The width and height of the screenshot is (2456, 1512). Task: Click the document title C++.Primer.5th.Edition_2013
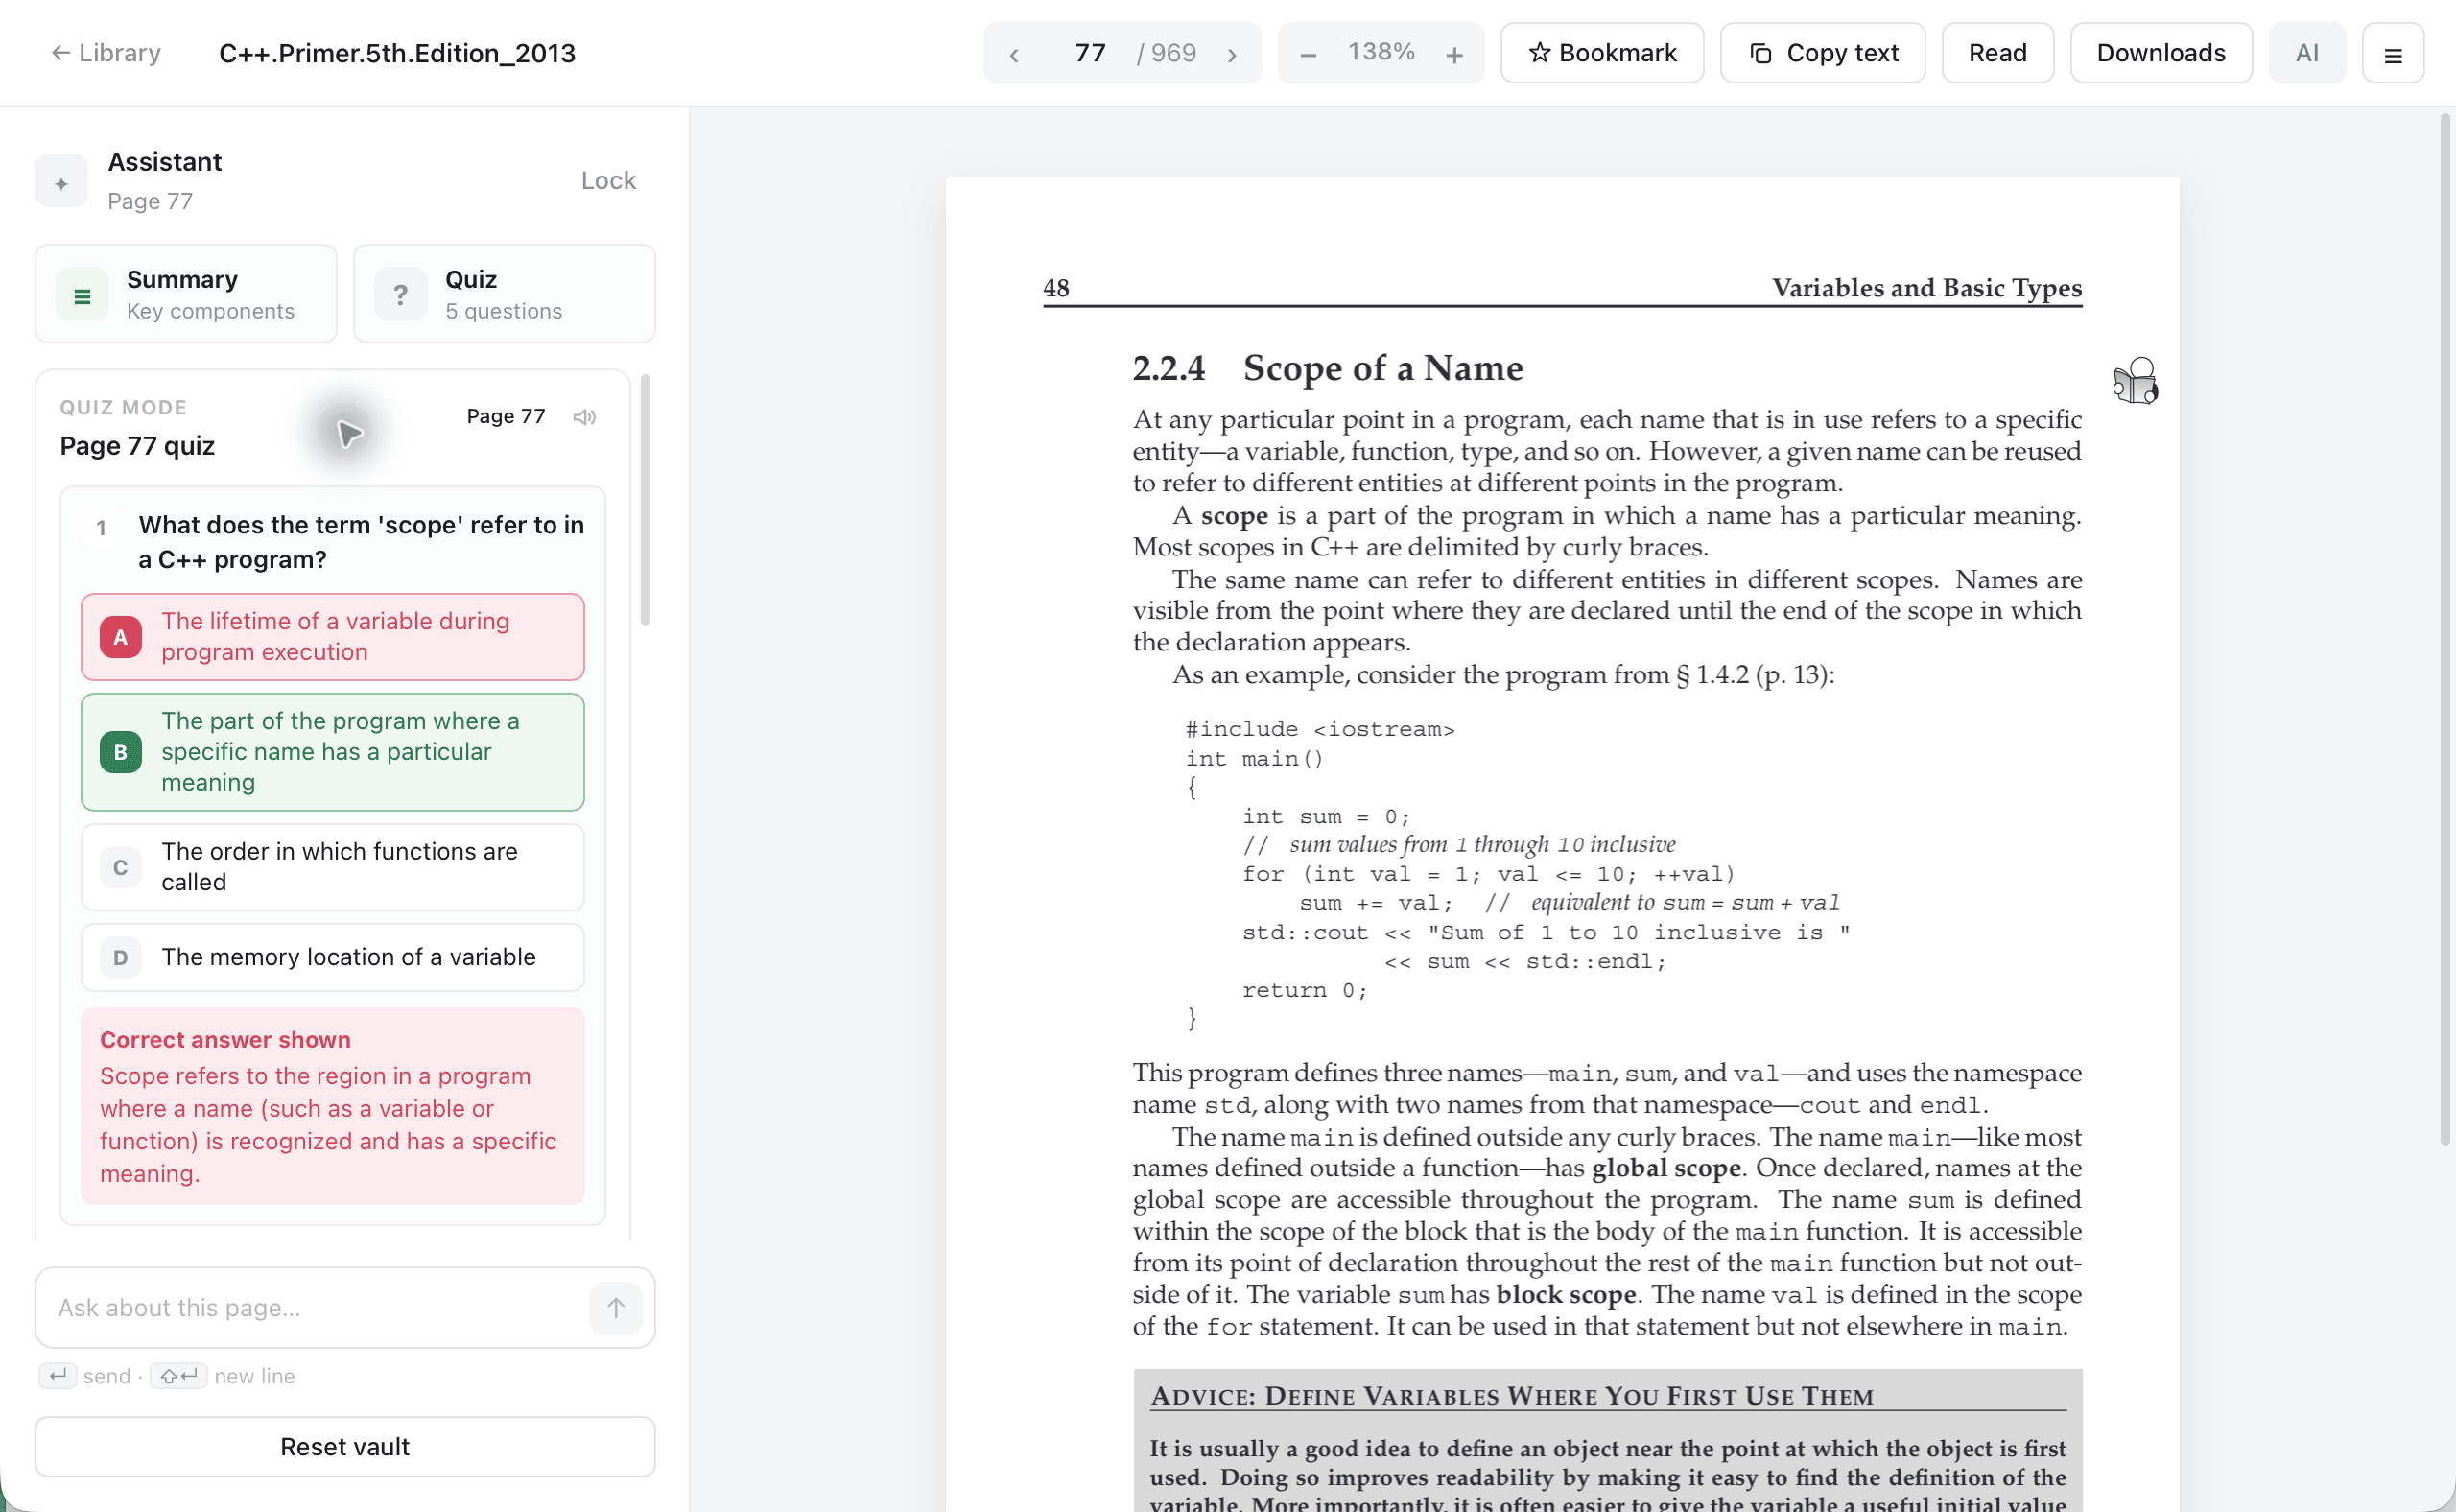(397, 53)
